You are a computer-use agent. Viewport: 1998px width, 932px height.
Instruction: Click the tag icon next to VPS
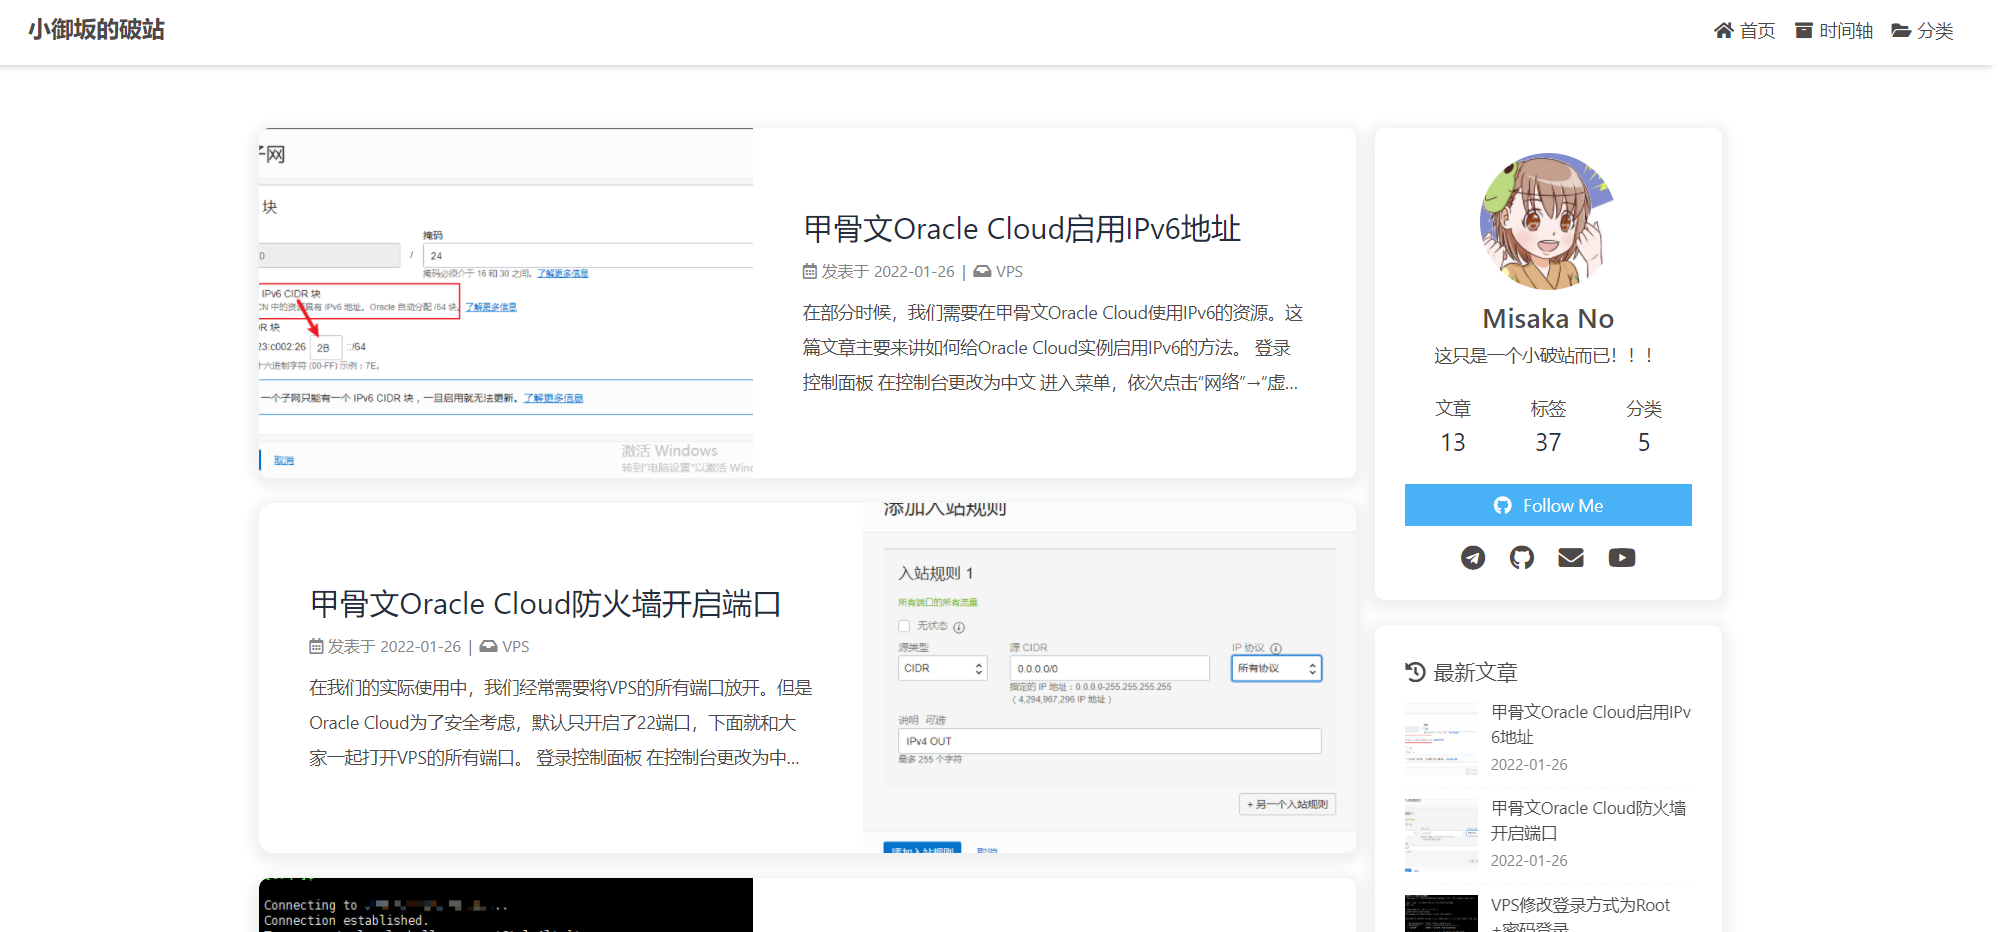pyautogui.click(x=983, y=271)
